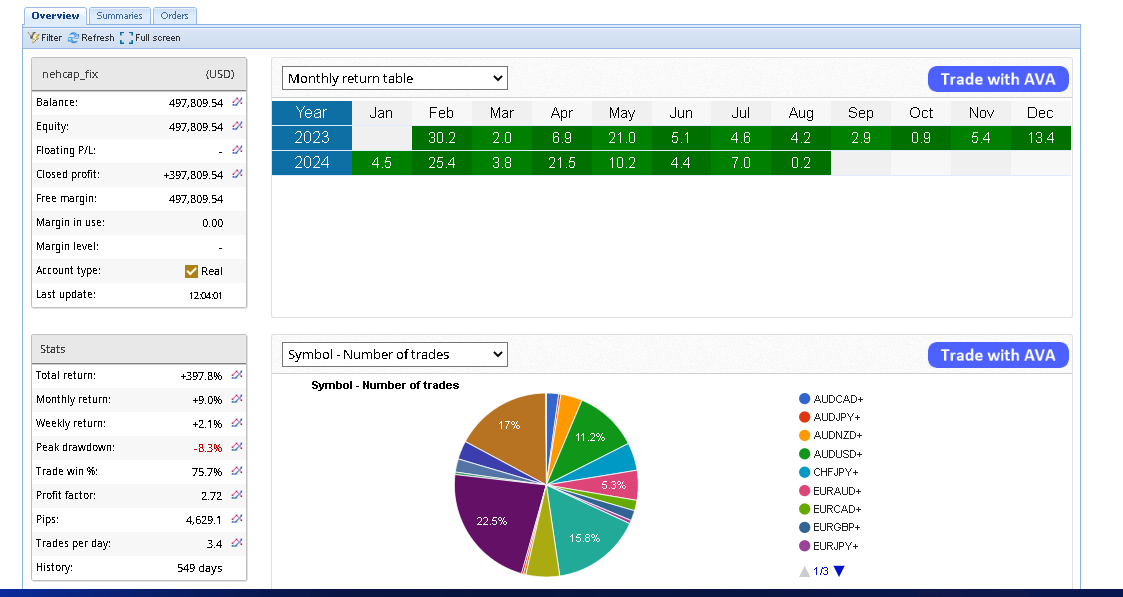This screenshot has width=1123, height=597.
Task: Open the chart icon for Peak drawdown
Action: click(x=237, y=447)
